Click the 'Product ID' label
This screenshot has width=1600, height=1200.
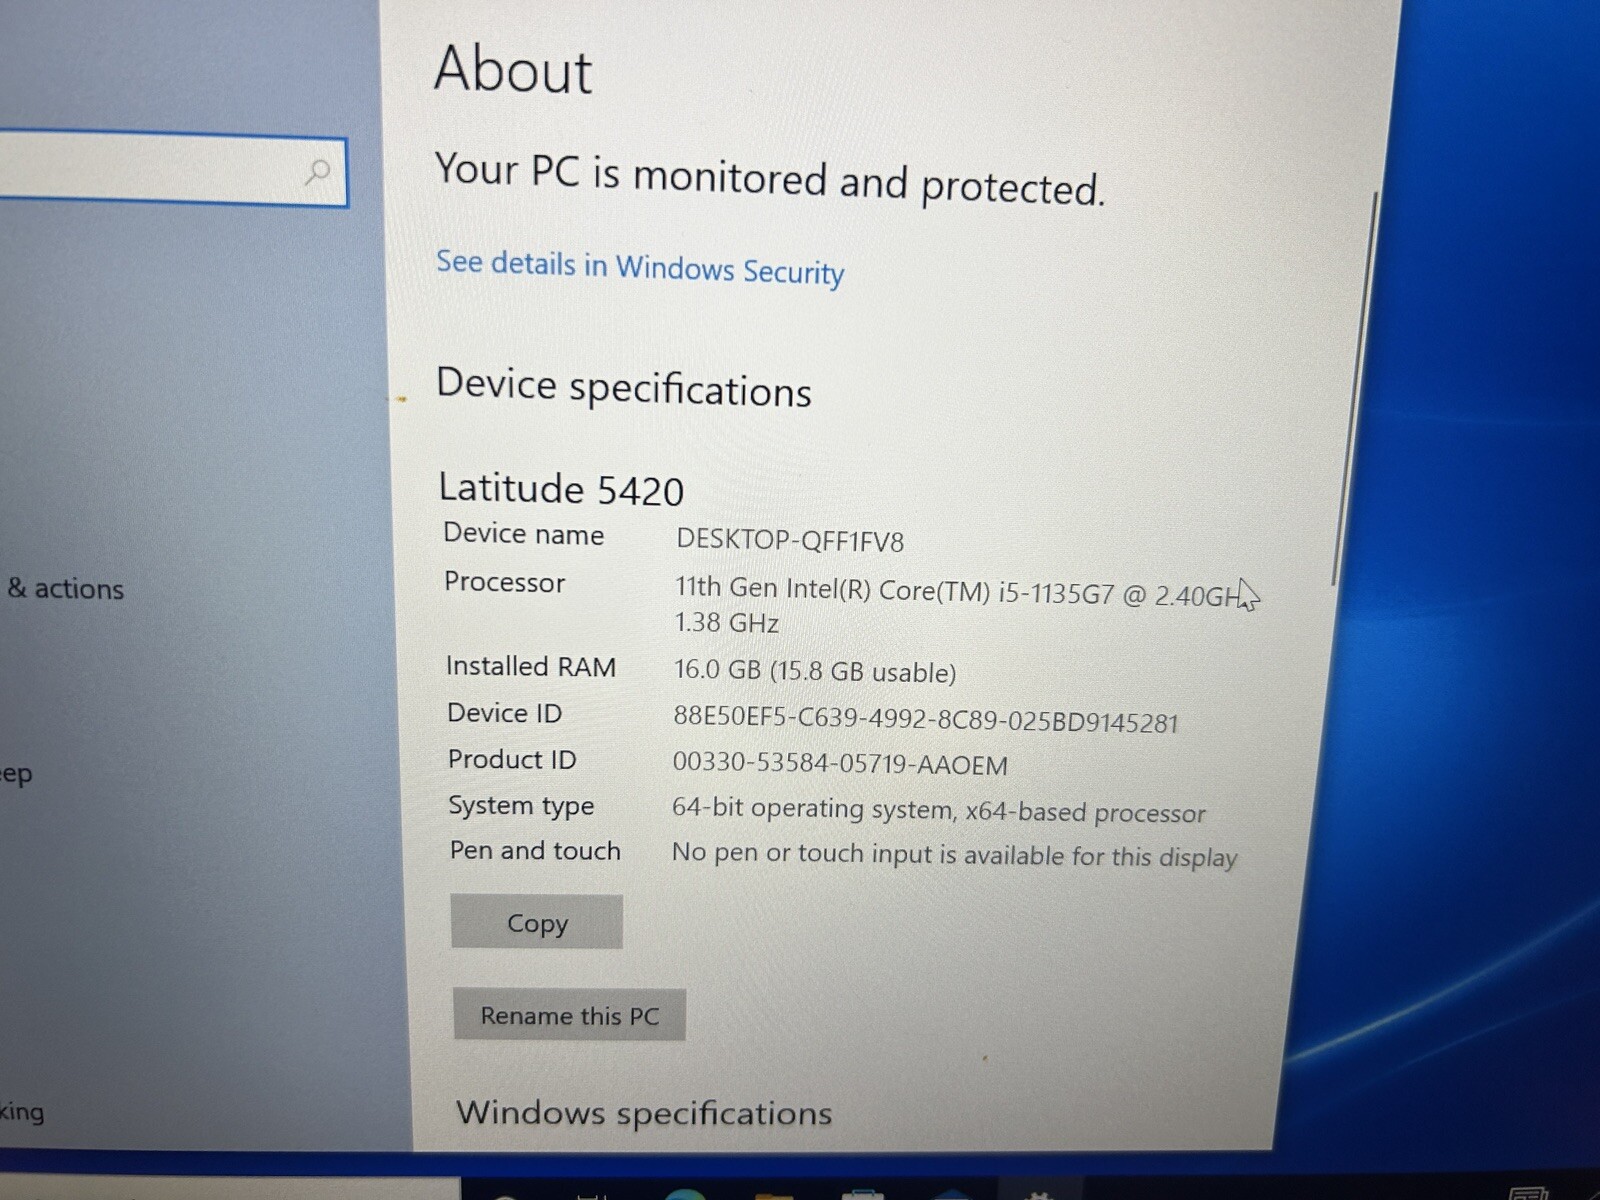(x=512, y=759)
